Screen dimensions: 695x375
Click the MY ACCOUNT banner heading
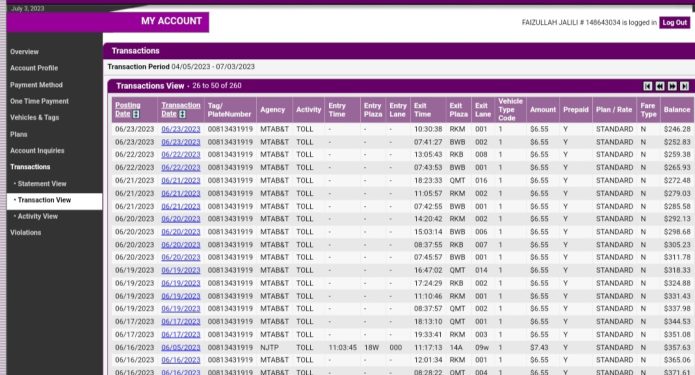(x=172, y=21)
